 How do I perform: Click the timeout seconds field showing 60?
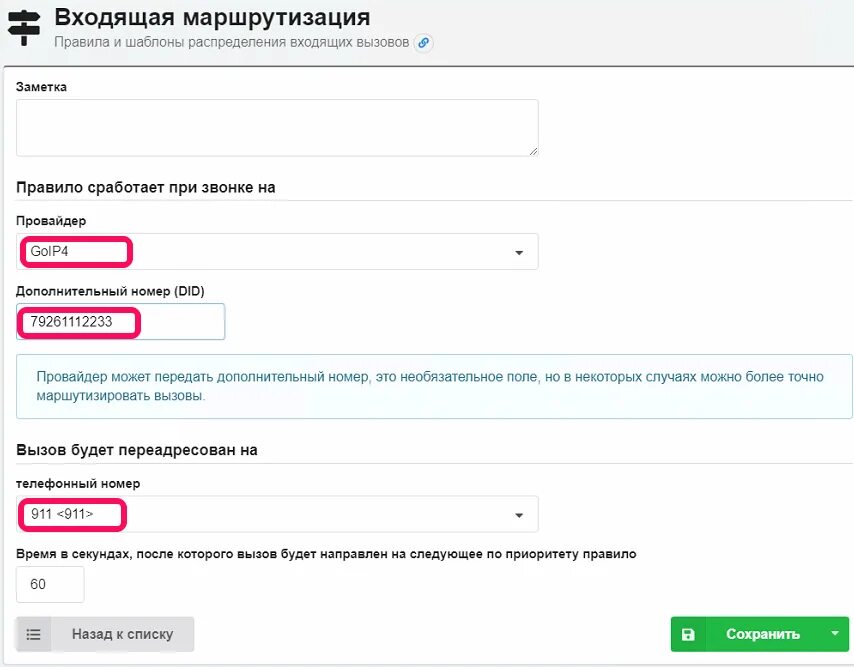pos(50,584)
